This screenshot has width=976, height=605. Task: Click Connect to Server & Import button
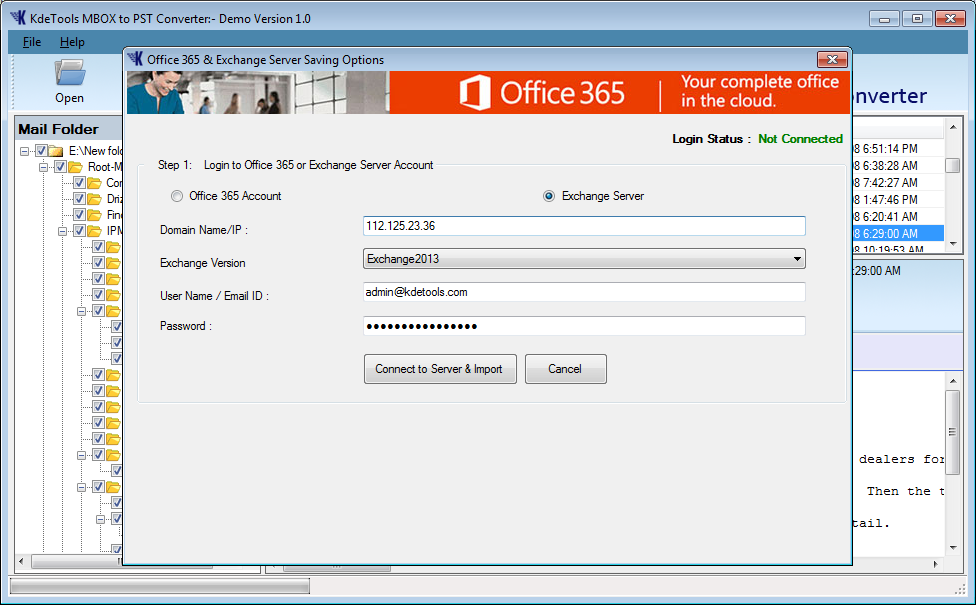[439, 369]
